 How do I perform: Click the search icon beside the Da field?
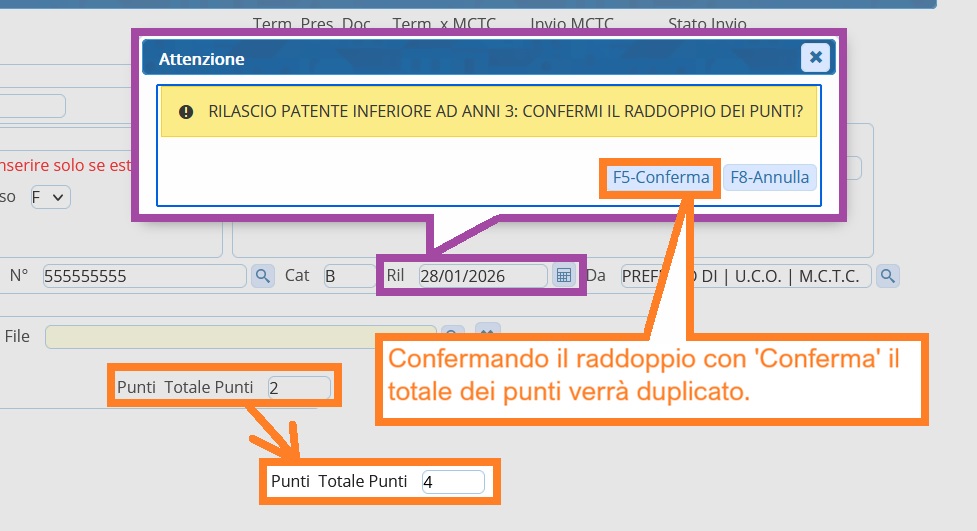(x=887, y=275)
